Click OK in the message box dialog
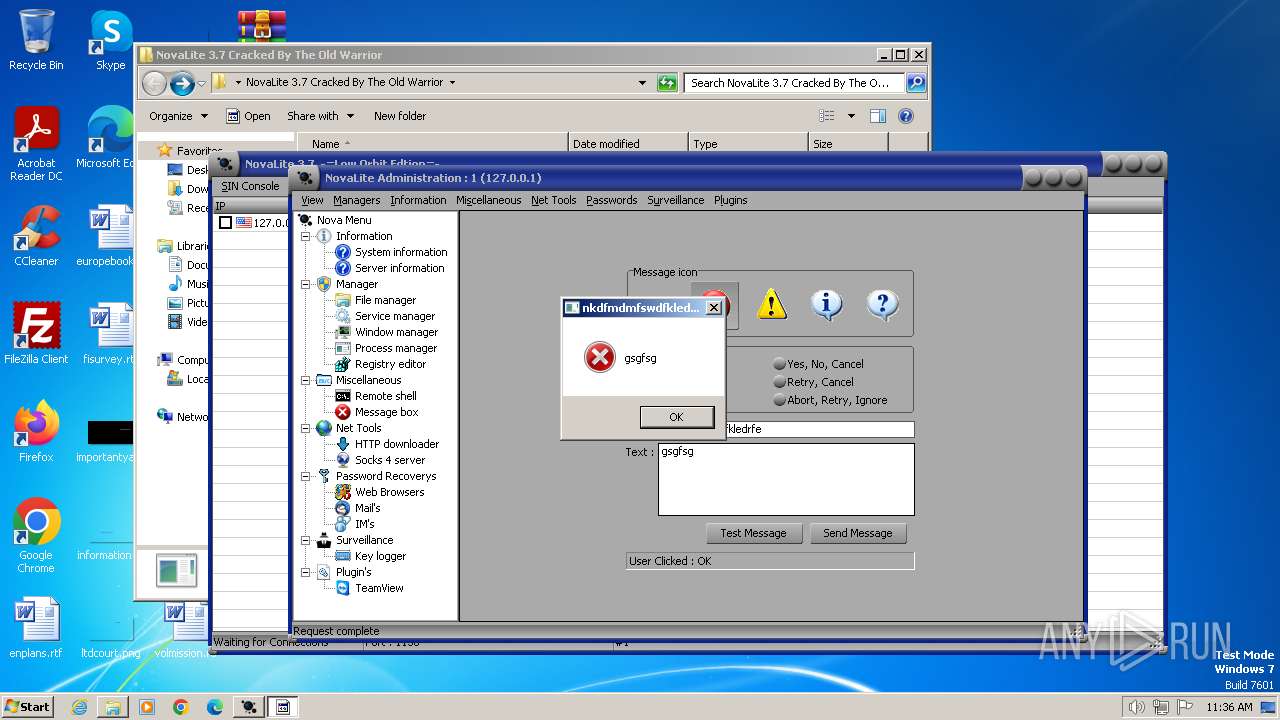Image resolution: width=1280 pixels, height=720 pixels. (677, 417)
